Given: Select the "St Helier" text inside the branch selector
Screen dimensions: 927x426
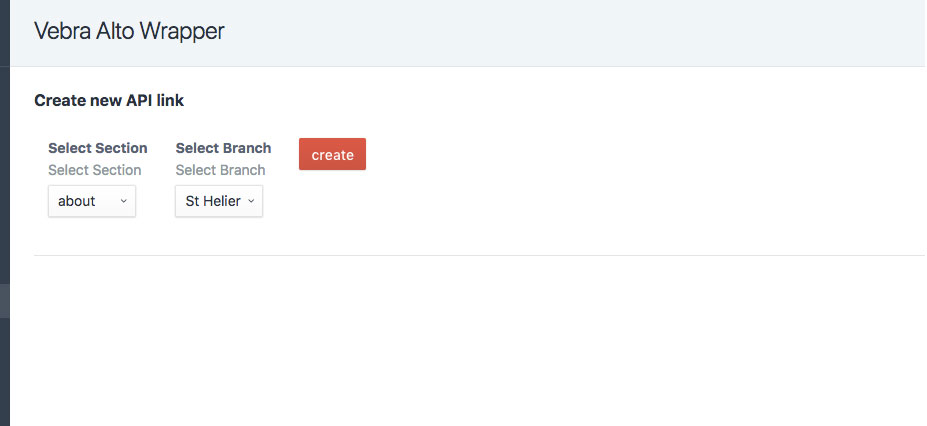Looking at the screenshot, I should click(213, 201).
